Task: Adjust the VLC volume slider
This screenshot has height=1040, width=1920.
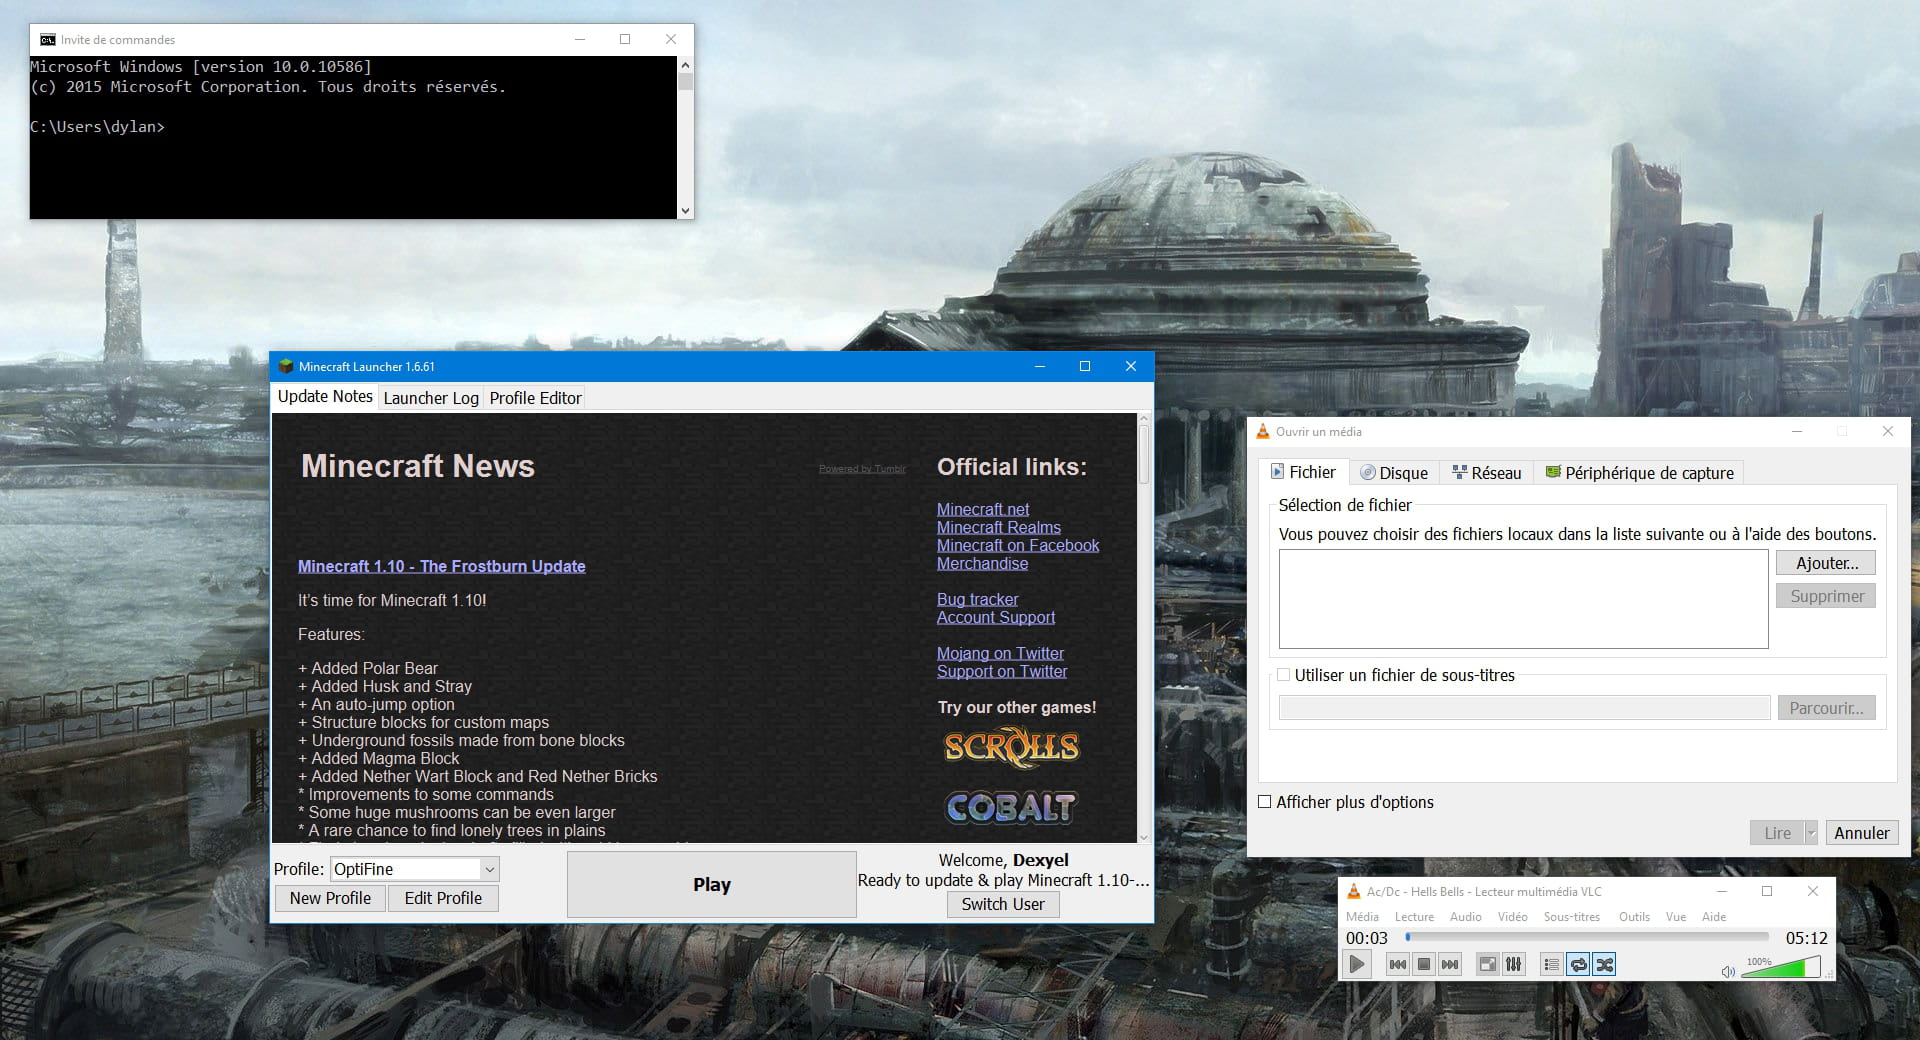Action: (1781, 967)
